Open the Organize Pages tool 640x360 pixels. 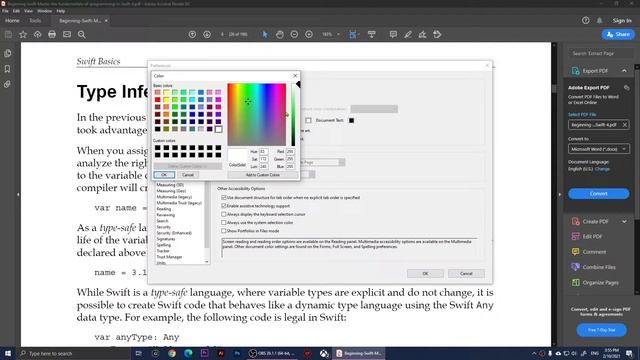tap(600, 282)
